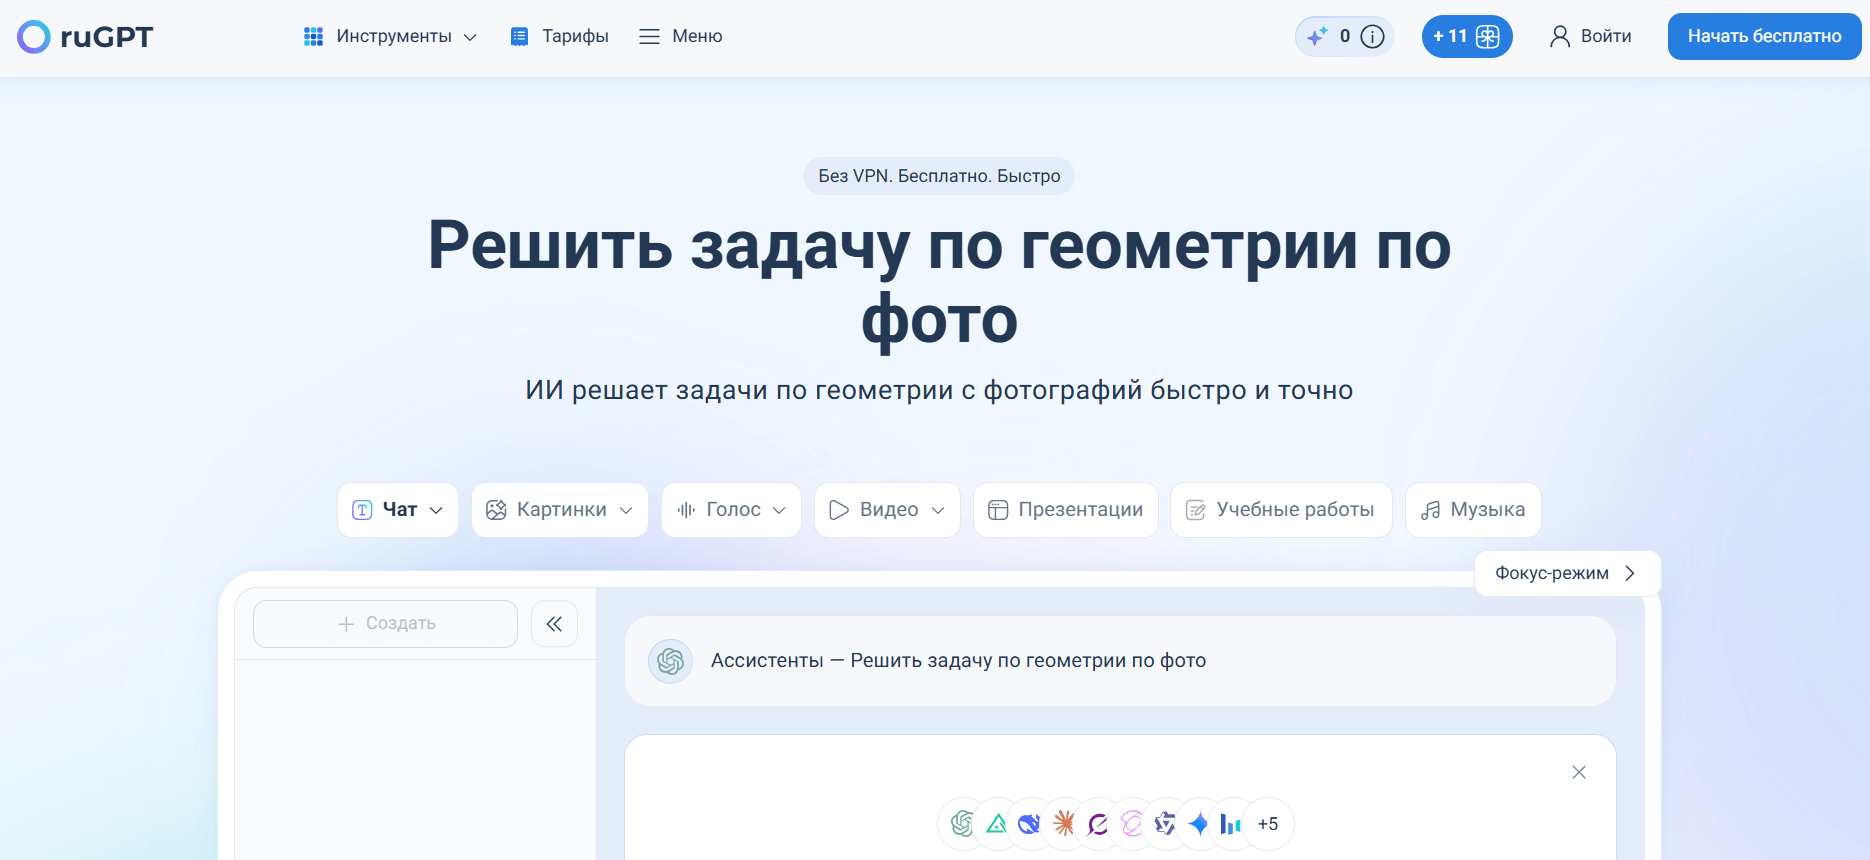Open the Голос dropdown
Image resolution: width=1870 pixels, height=860 pixels.
pos(731,510)
